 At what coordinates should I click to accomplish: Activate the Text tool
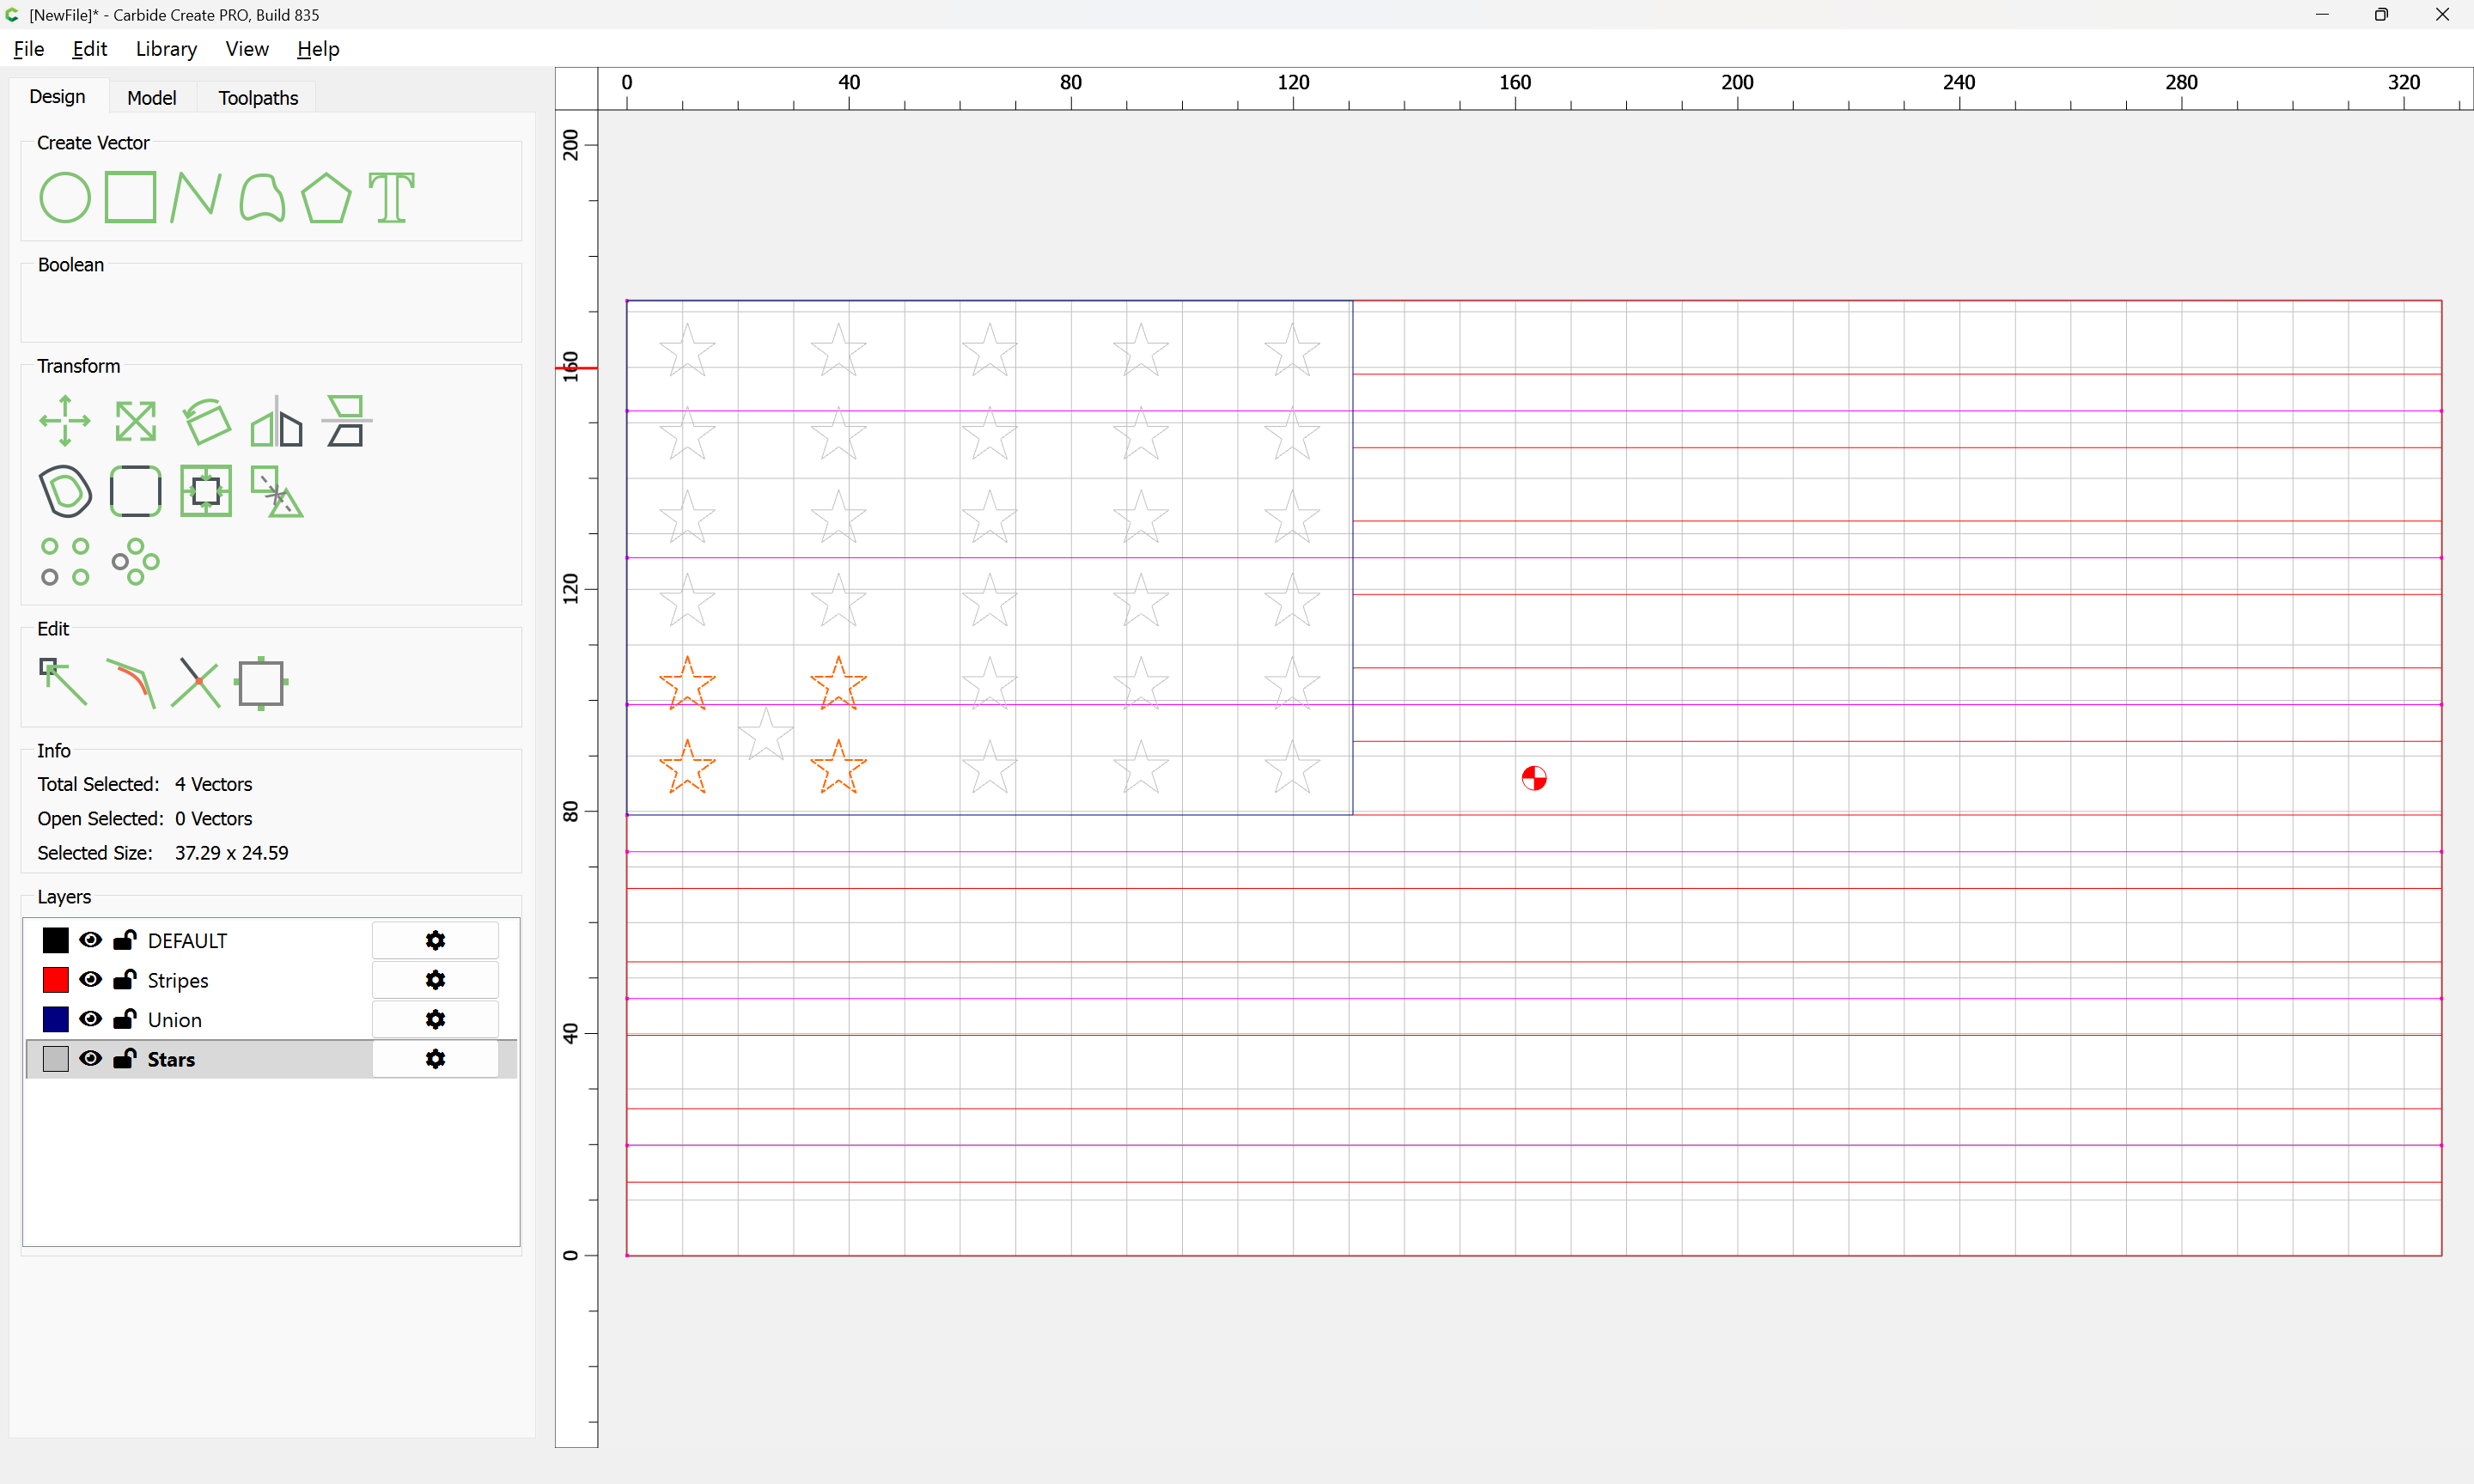pos(391,197)
